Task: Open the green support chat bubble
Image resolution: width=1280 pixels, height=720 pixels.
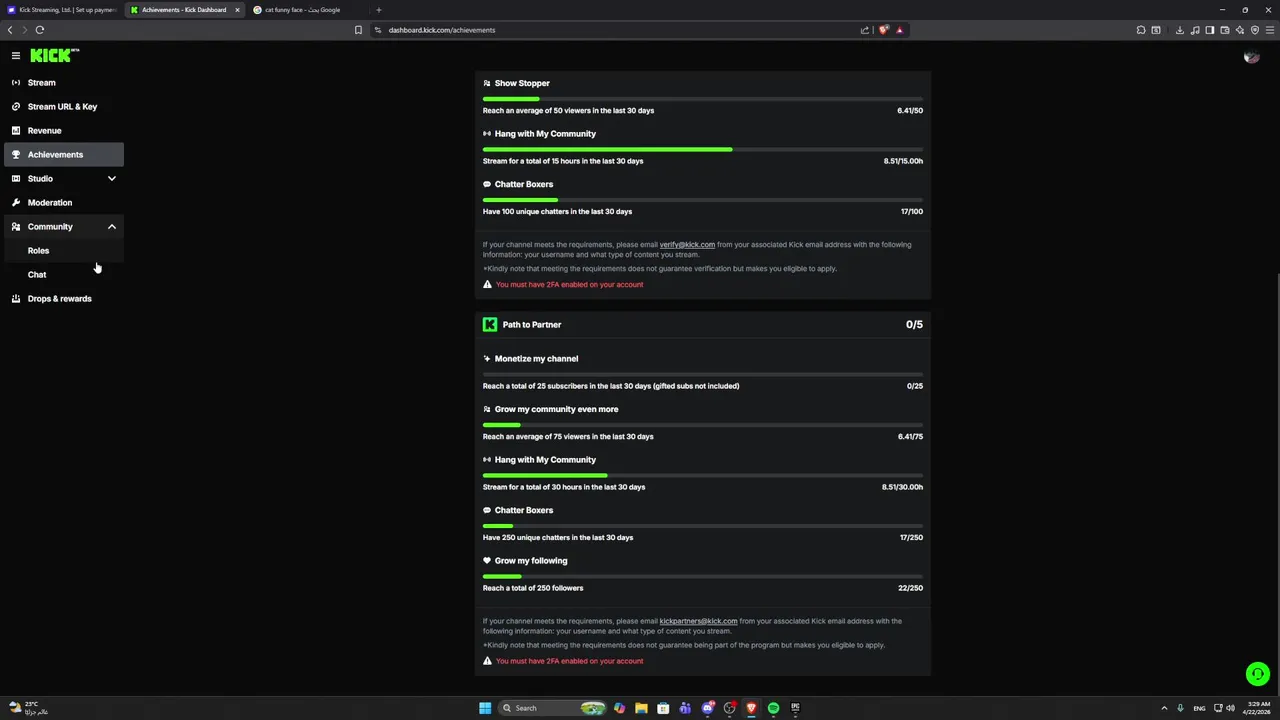Action: (x=1258, y=674)
